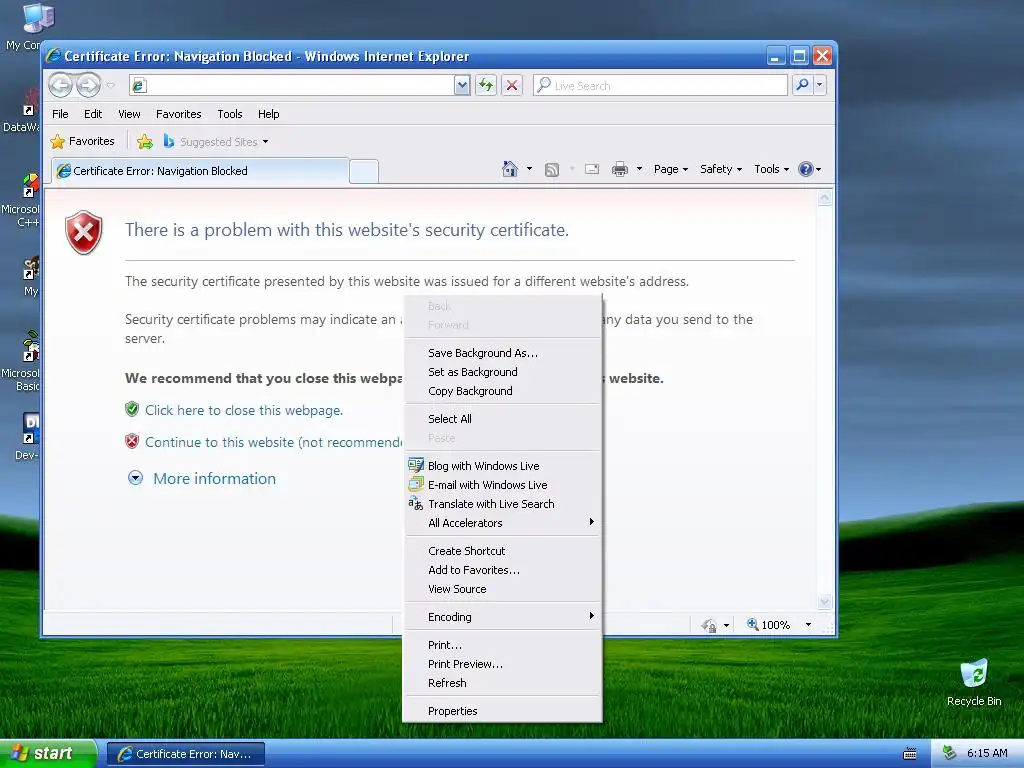This screenshot has height=768, width=1024.
Task: Click 'Click here to close this webpage' link
Action: tap(244, 410)
